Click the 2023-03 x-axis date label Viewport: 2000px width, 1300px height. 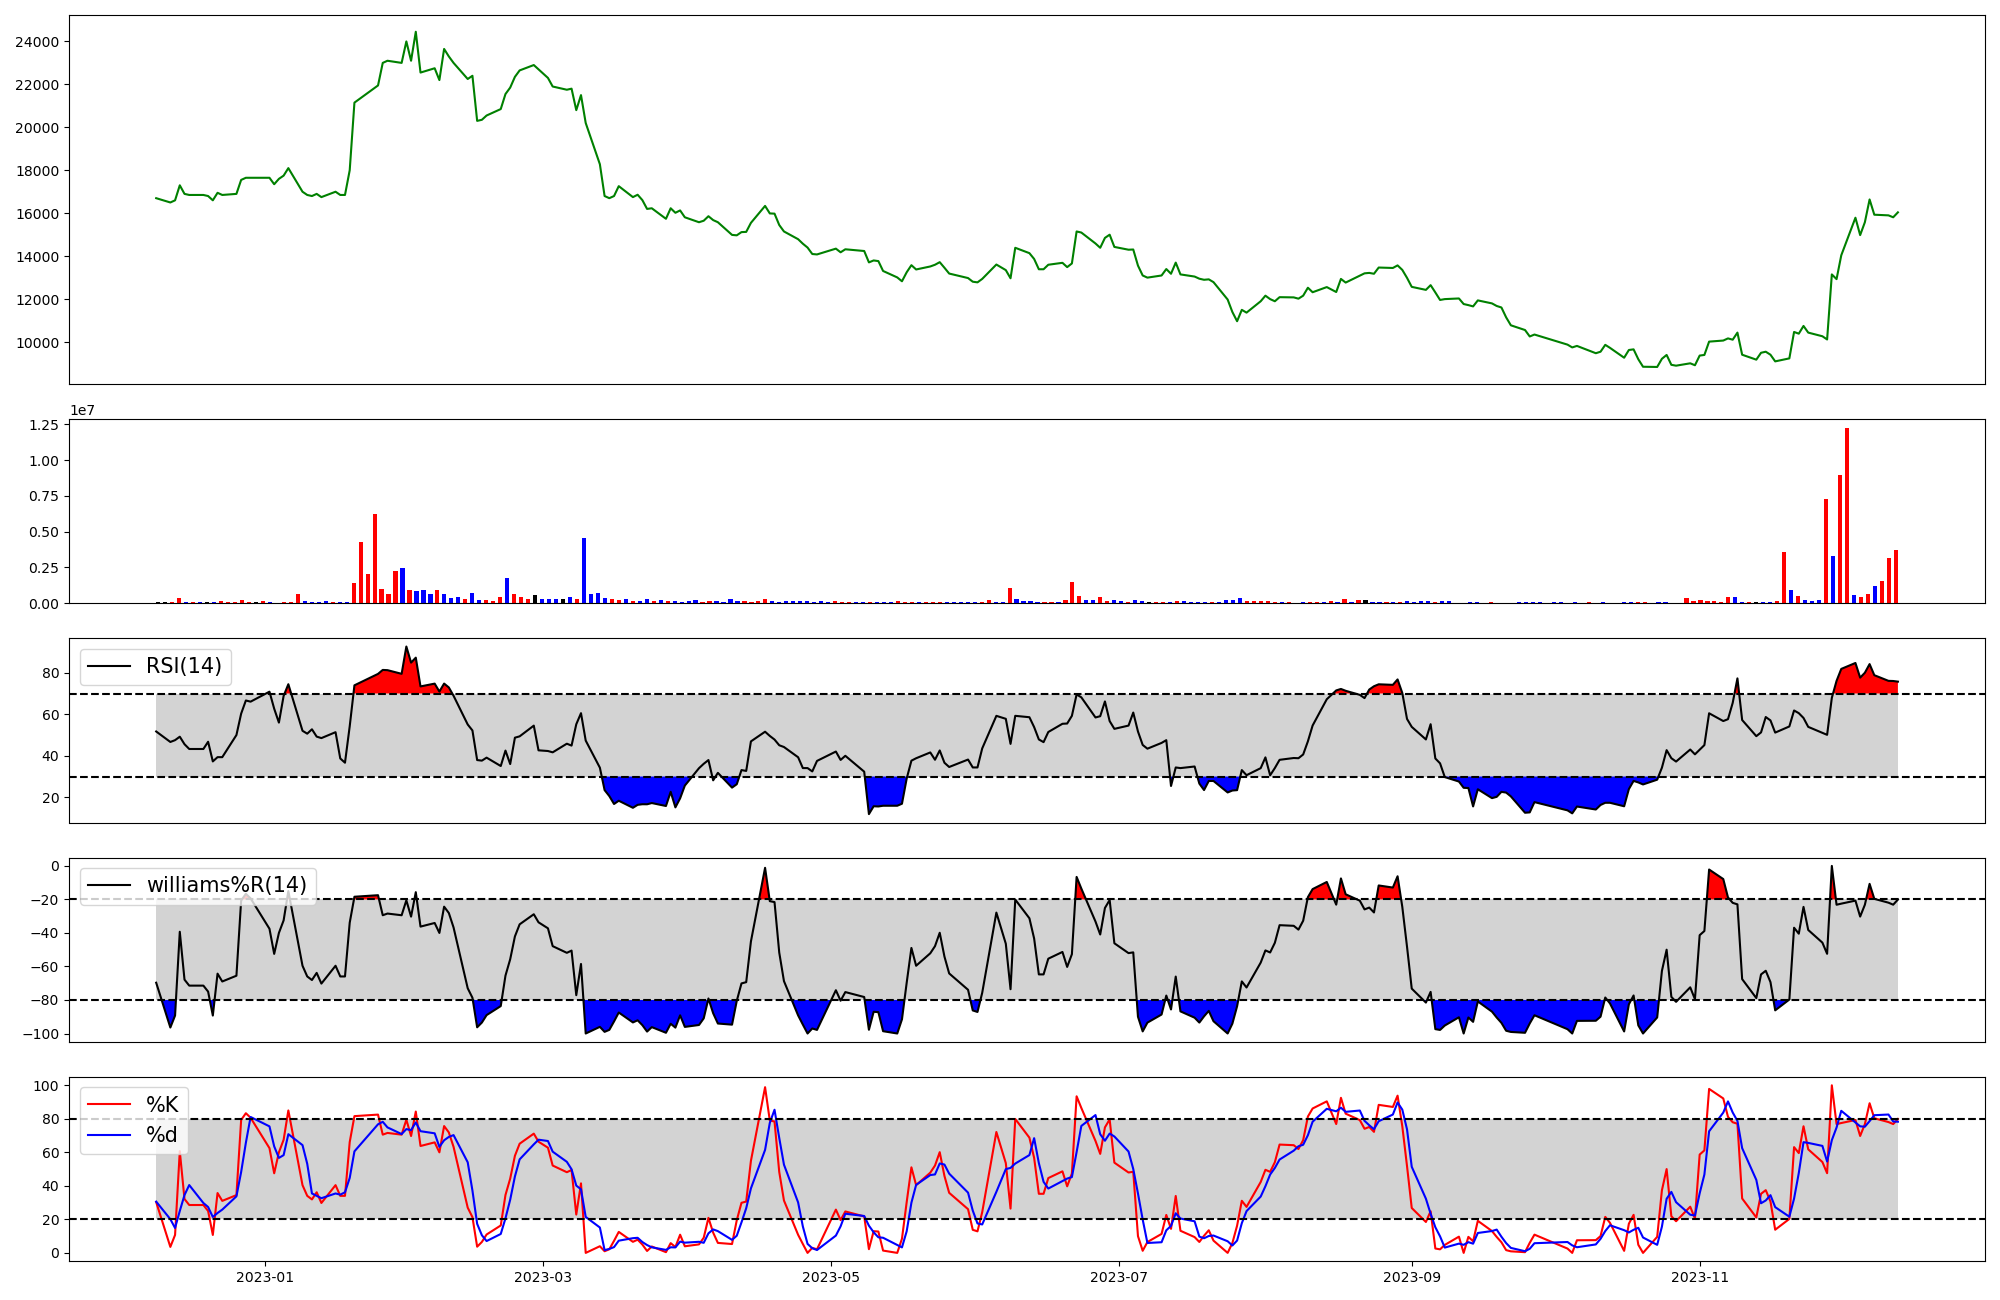pos(543,1277)
